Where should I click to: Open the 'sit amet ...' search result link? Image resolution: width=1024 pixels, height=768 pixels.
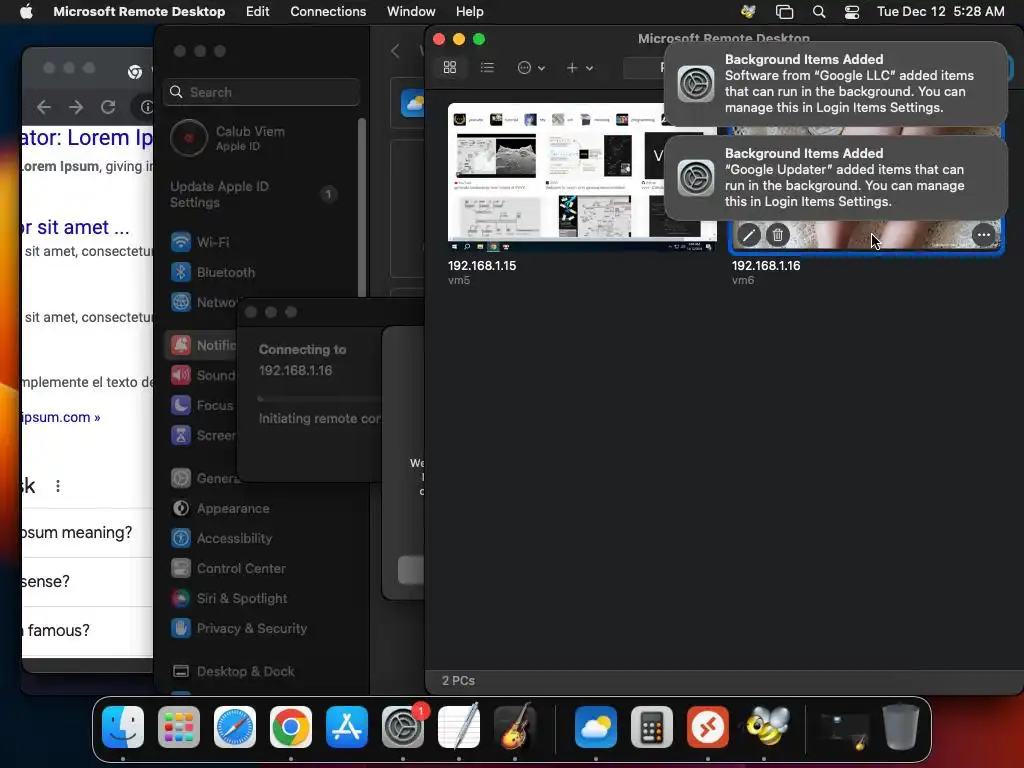point(76,227)
